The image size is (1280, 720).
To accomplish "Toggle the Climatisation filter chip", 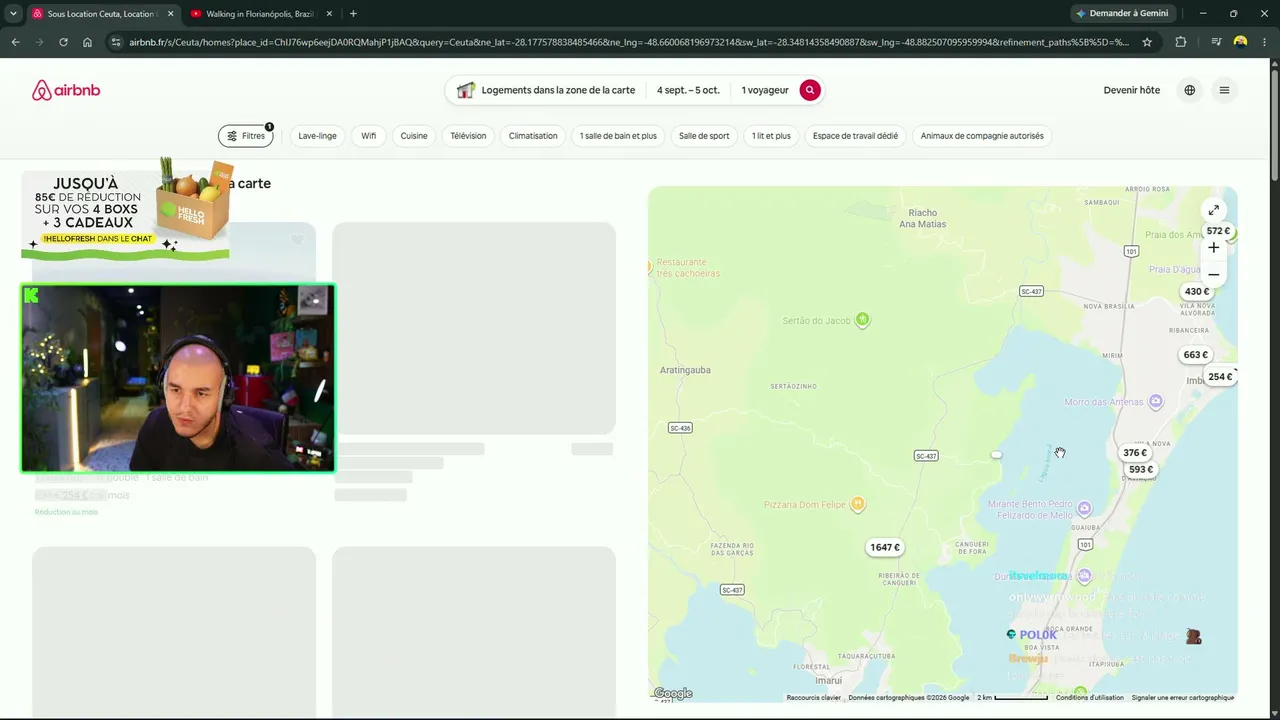I will coord(533,136).
